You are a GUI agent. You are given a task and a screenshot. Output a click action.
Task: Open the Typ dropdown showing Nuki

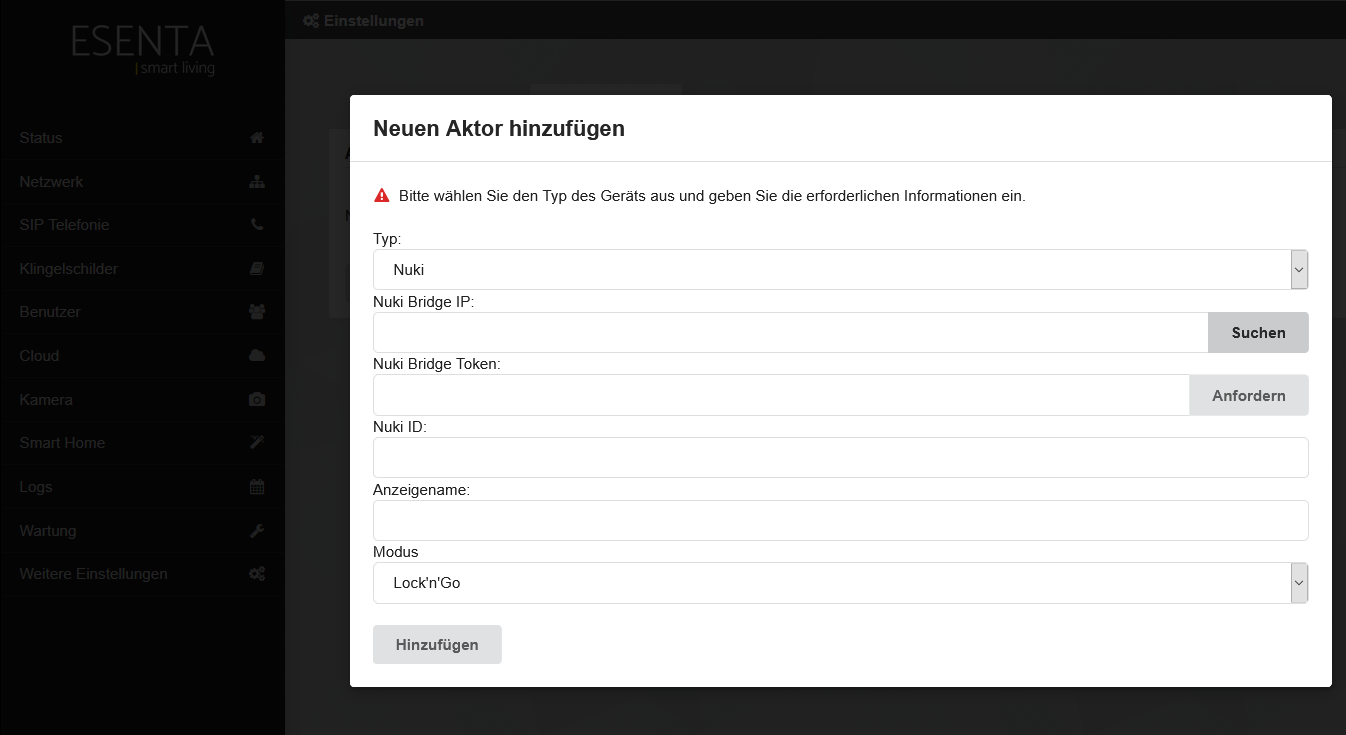(841, 270)
